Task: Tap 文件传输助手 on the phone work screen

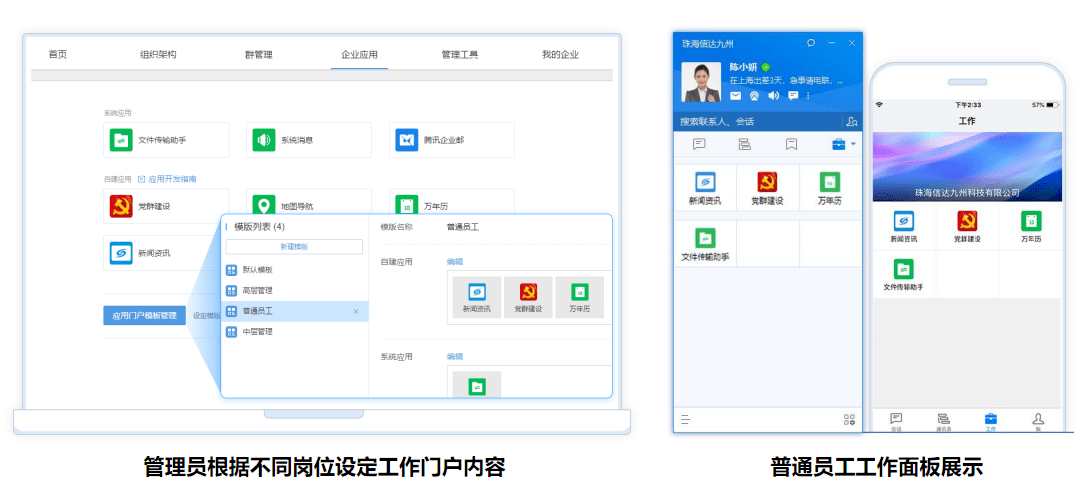Action: [x=904, y=274]
